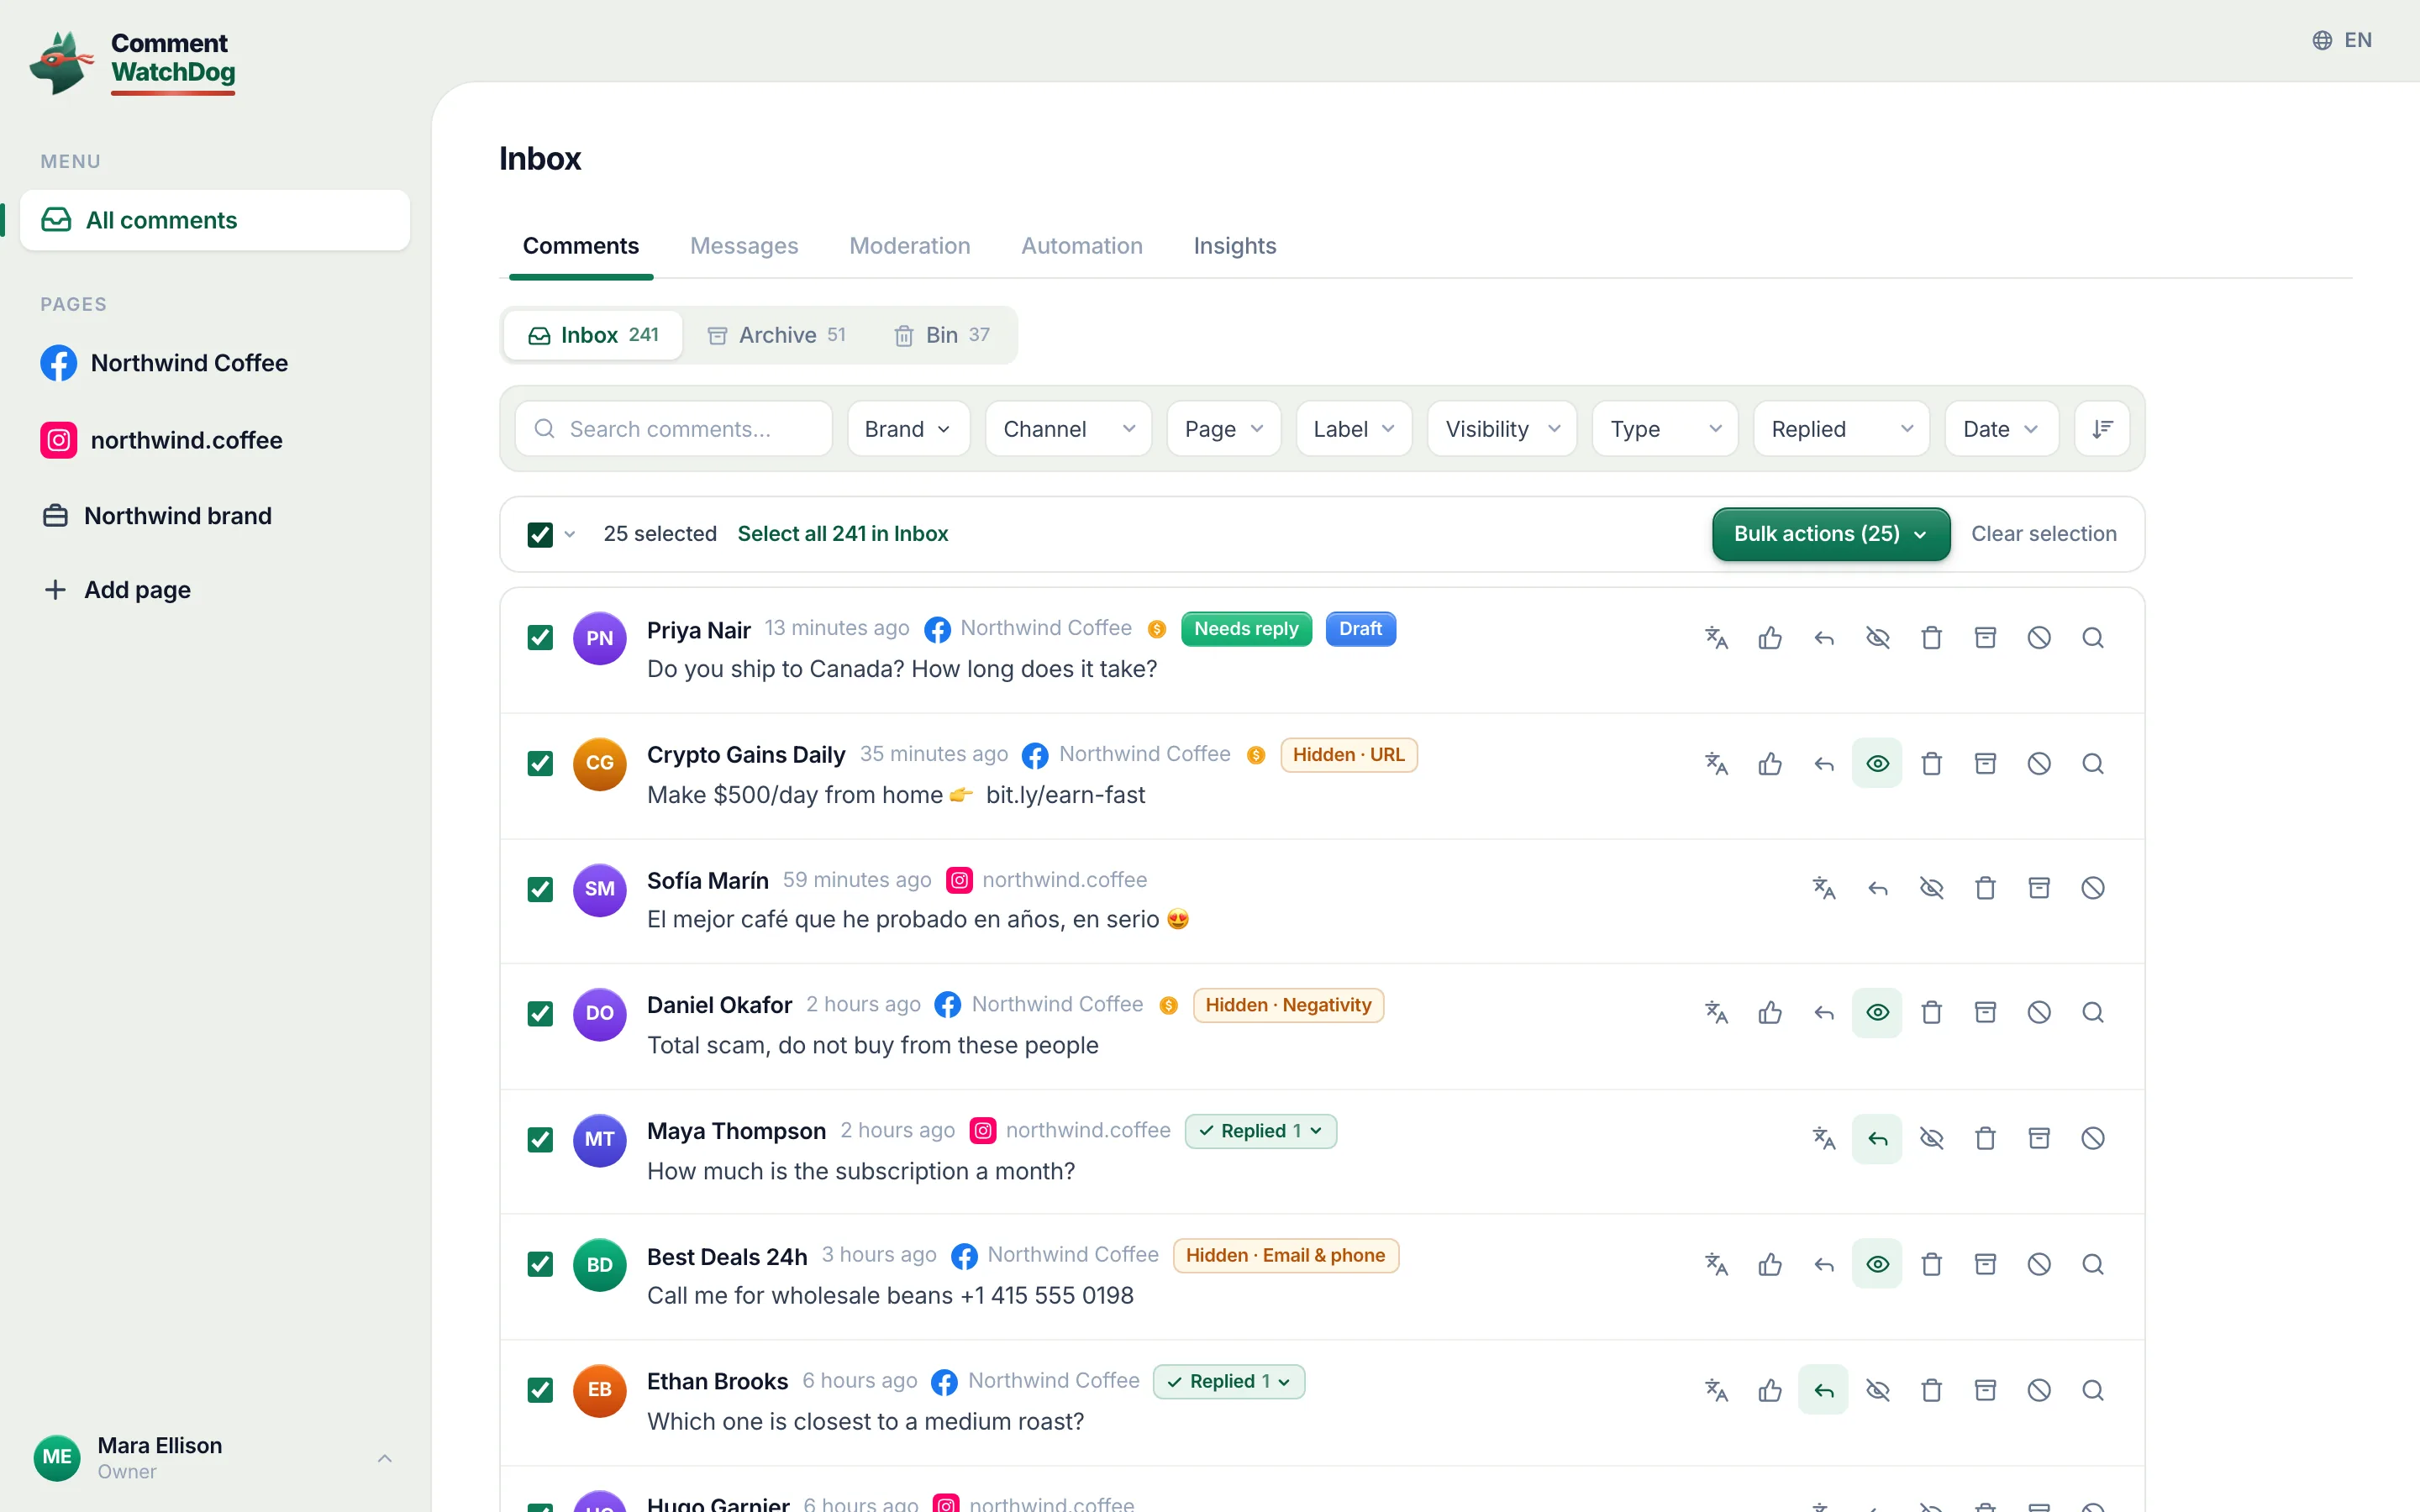Open the Date filter dropdown
2420x1512 pixels.
[2001, 429]
